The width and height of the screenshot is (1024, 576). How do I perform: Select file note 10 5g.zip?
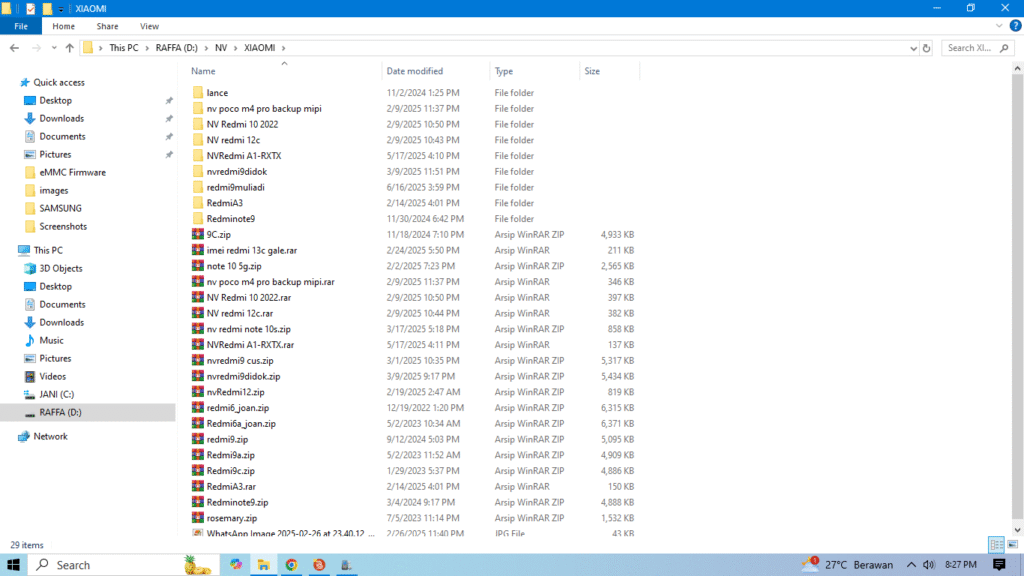click(234, 266)
